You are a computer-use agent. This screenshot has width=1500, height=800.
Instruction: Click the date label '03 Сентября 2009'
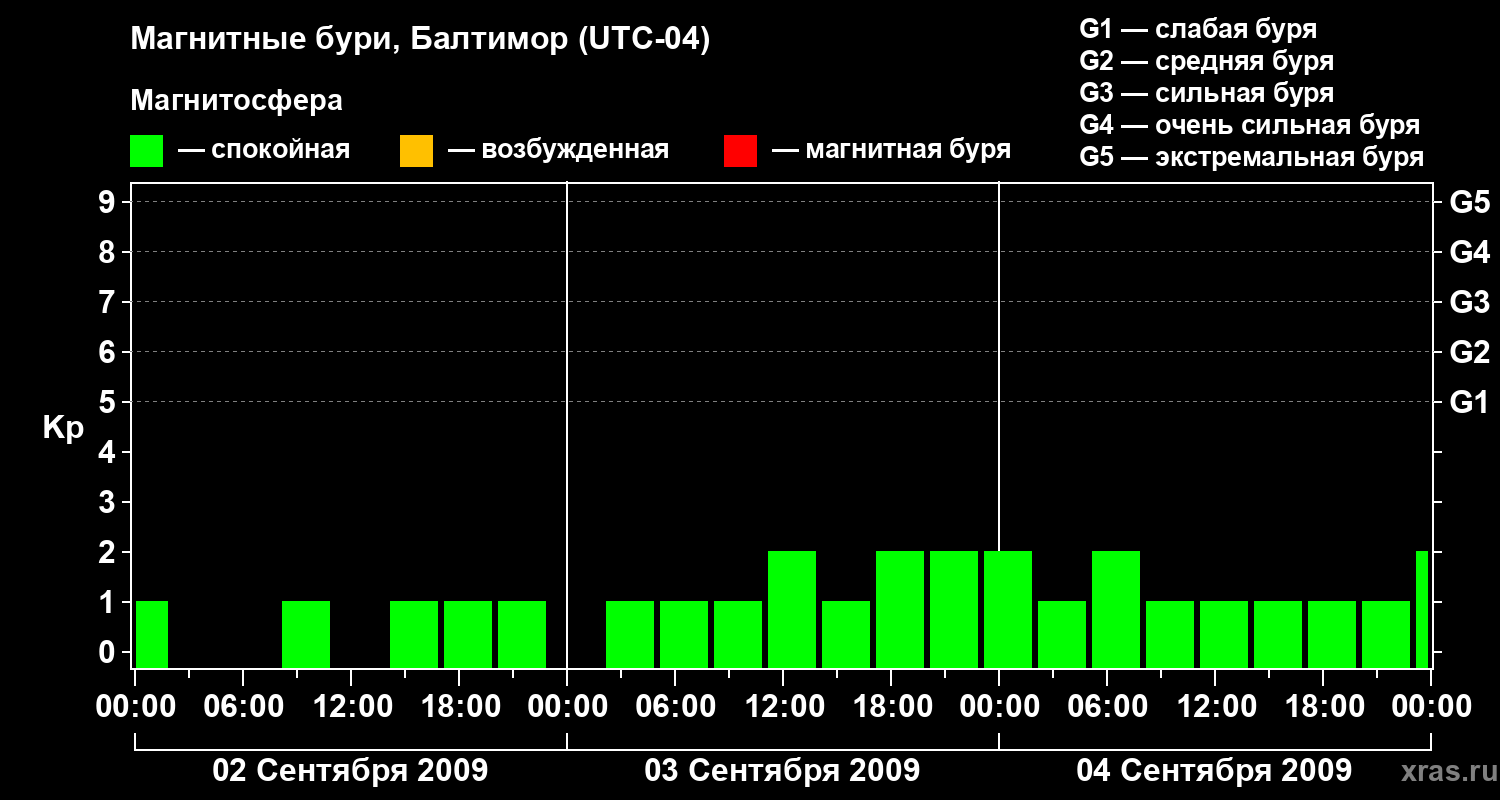pyautogui.click(x=782, y=771)
